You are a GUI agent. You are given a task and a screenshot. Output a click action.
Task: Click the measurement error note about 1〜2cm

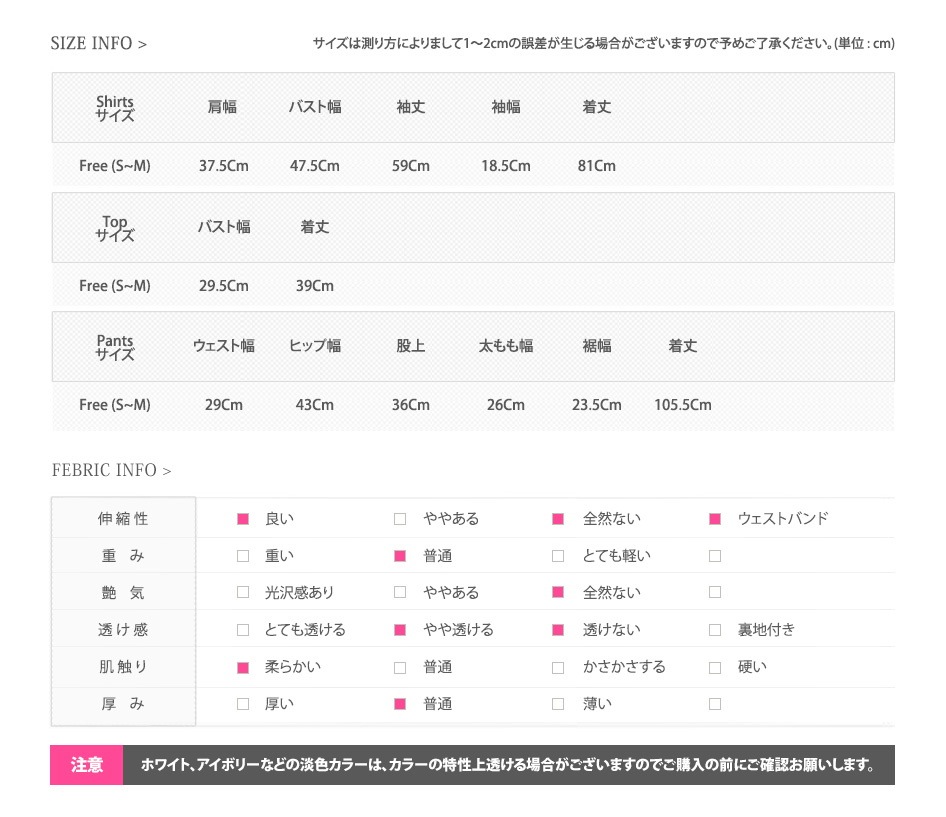coord(603,43)
